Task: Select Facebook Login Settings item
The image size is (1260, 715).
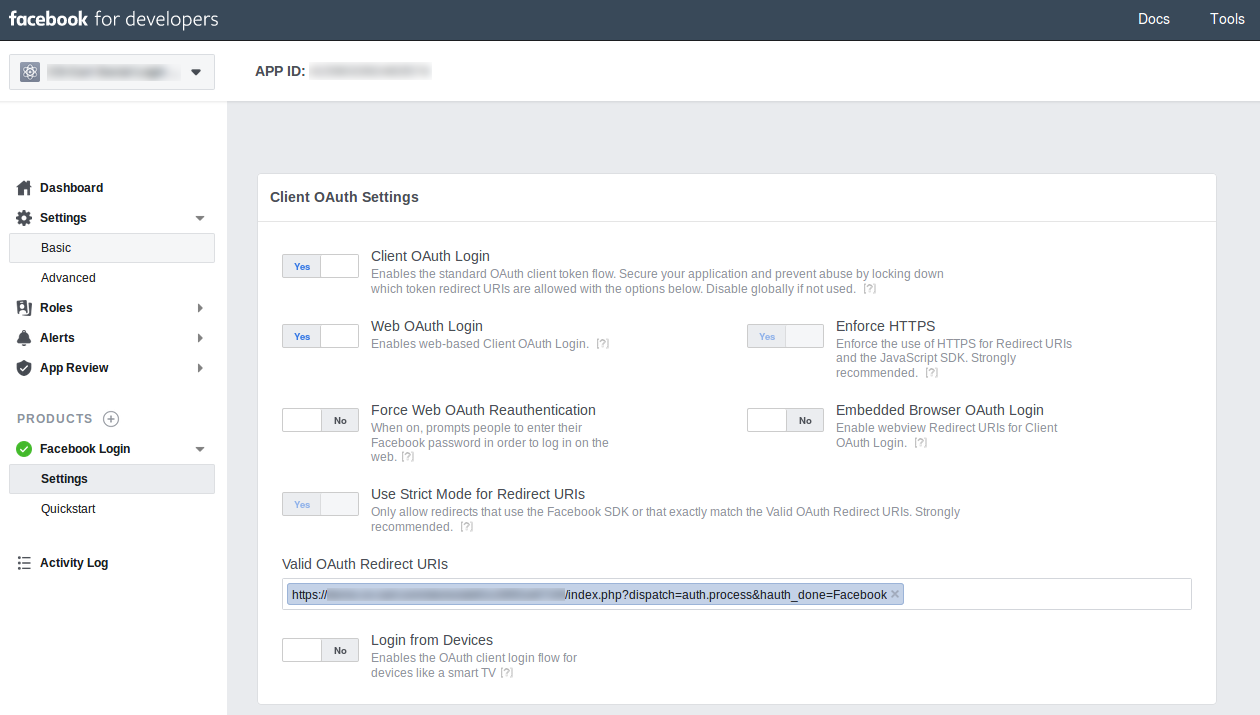Action: pyautogui.click(x=112, y=479)
